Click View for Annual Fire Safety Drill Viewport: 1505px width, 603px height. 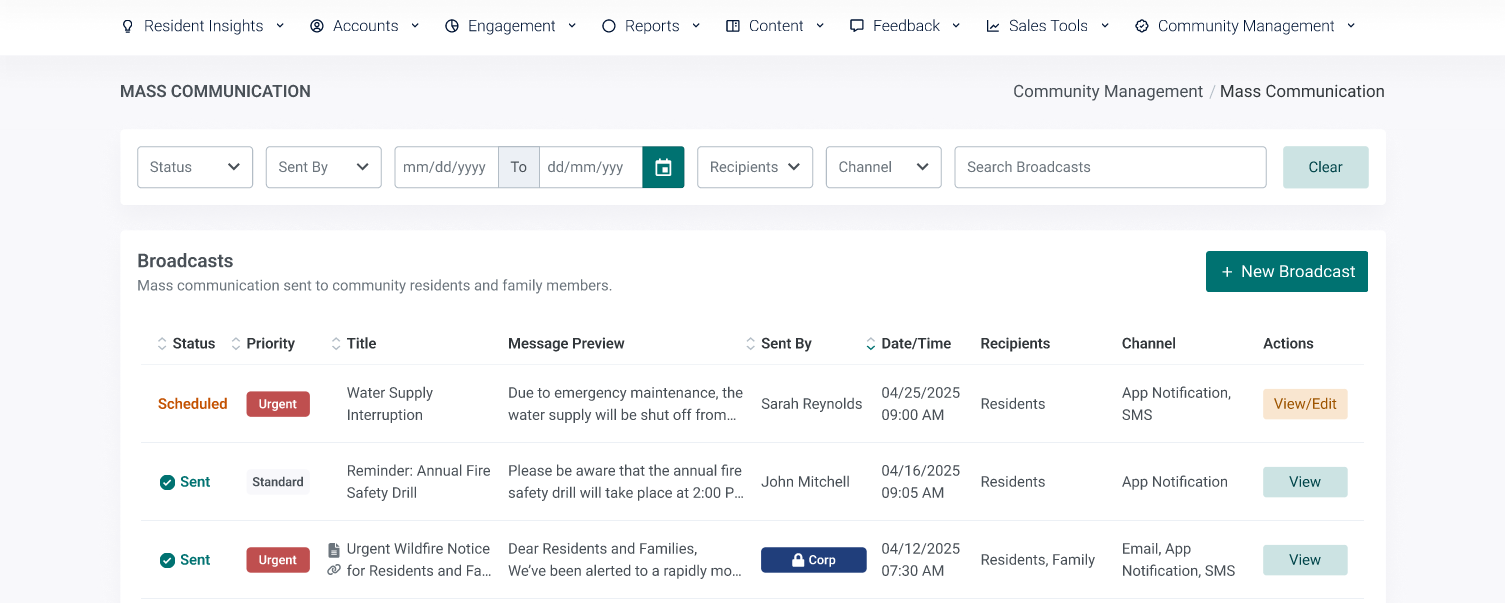[1305, 482]
